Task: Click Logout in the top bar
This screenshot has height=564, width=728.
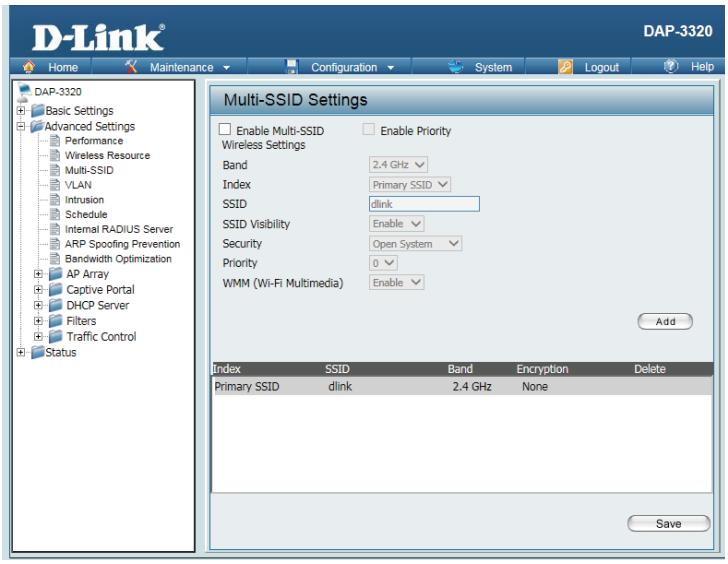Action: pos(601,67)
